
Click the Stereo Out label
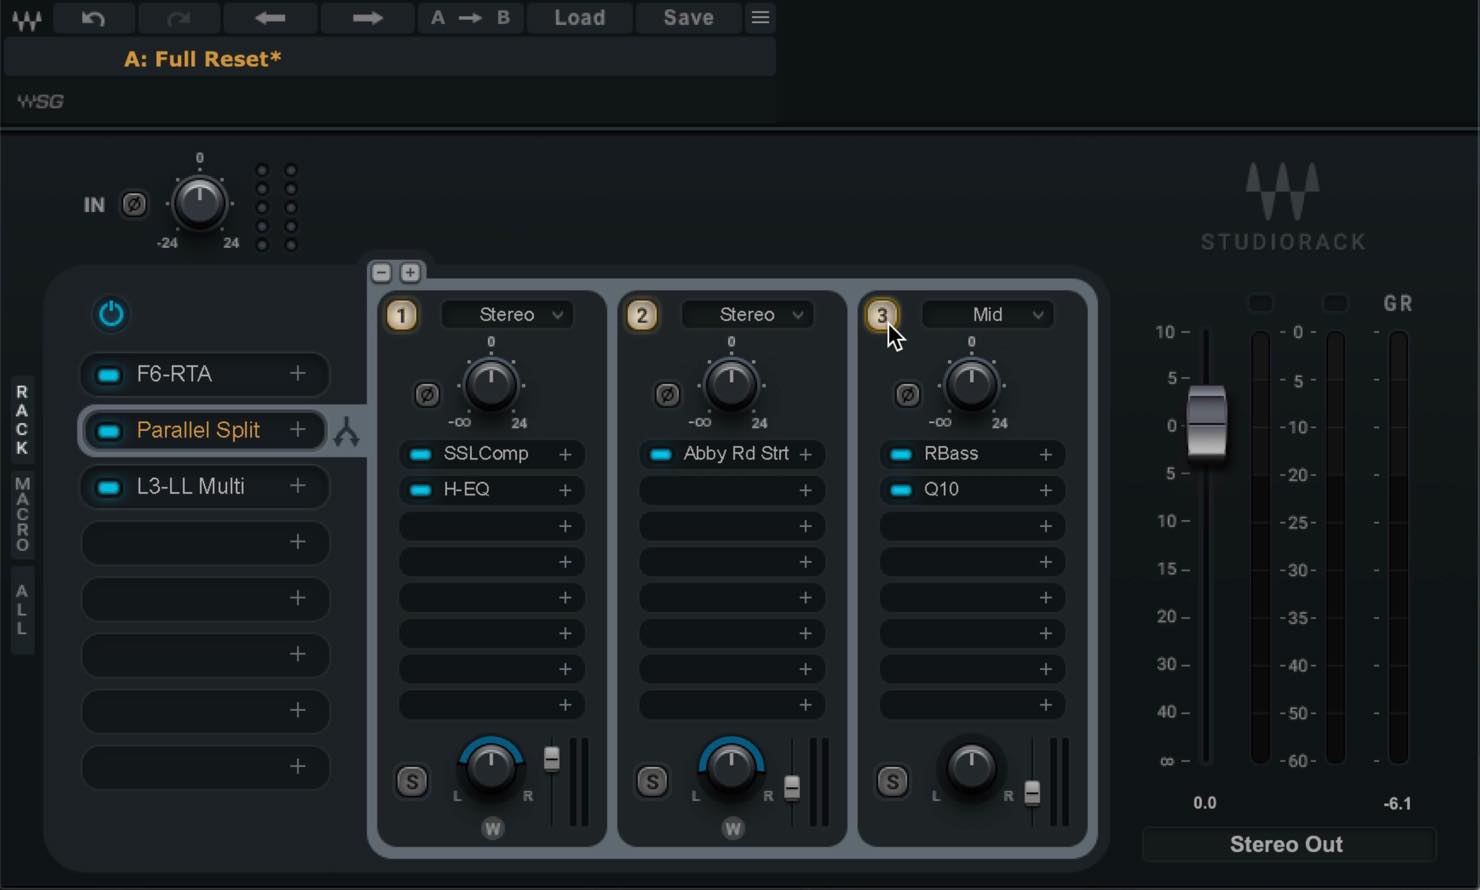tap(1287, 845)
